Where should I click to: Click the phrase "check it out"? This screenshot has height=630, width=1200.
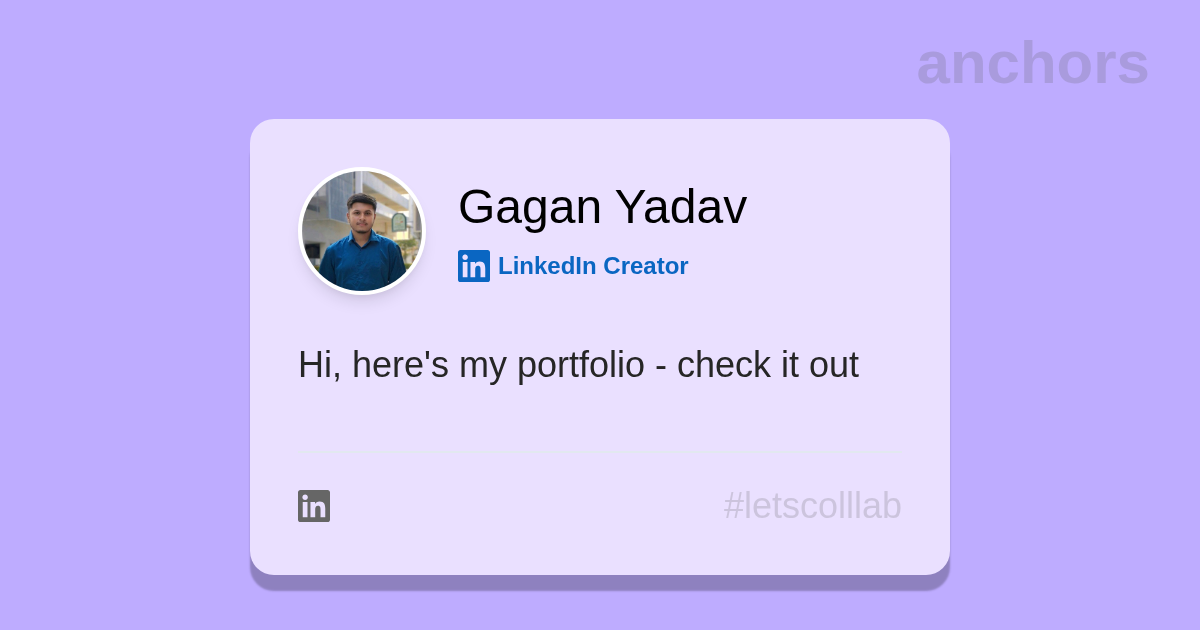767,365
